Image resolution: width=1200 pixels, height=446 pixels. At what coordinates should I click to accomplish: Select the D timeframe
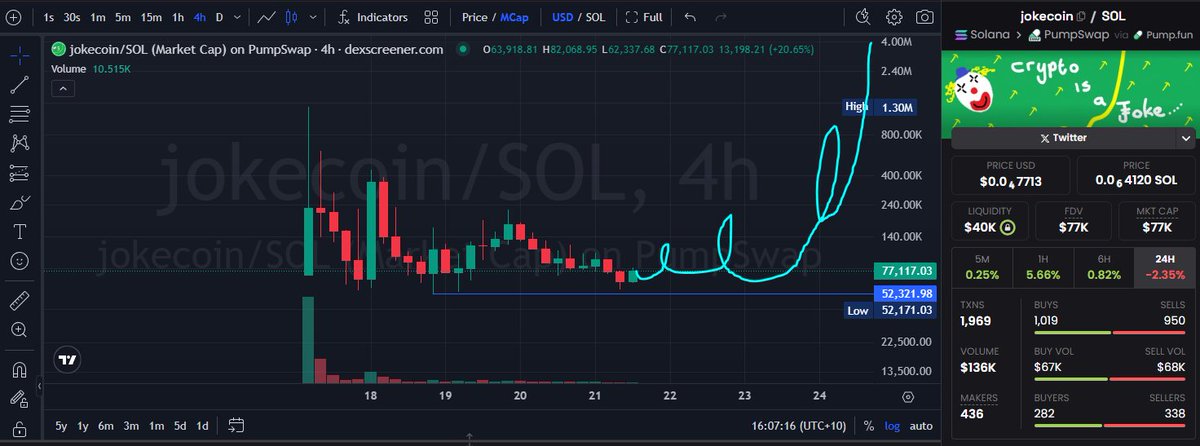click(x=220, y=17)
